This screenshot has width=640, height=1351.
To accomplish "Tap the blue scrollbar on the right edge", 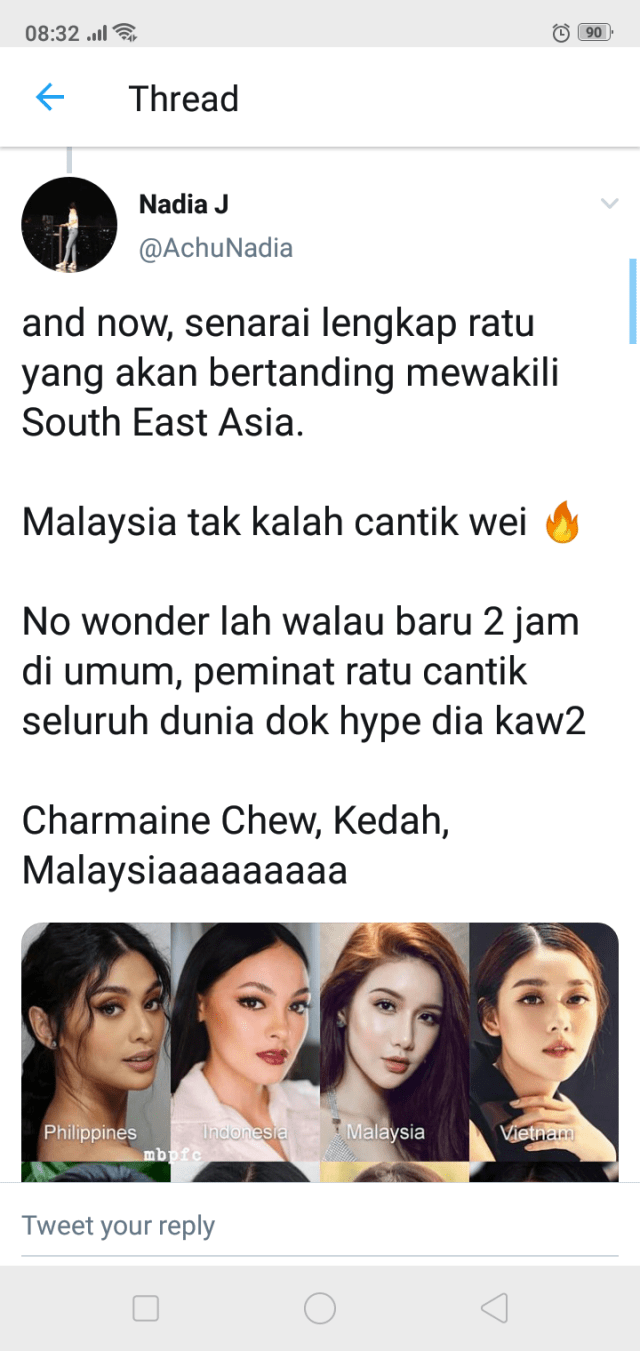I will coord(632,301).
